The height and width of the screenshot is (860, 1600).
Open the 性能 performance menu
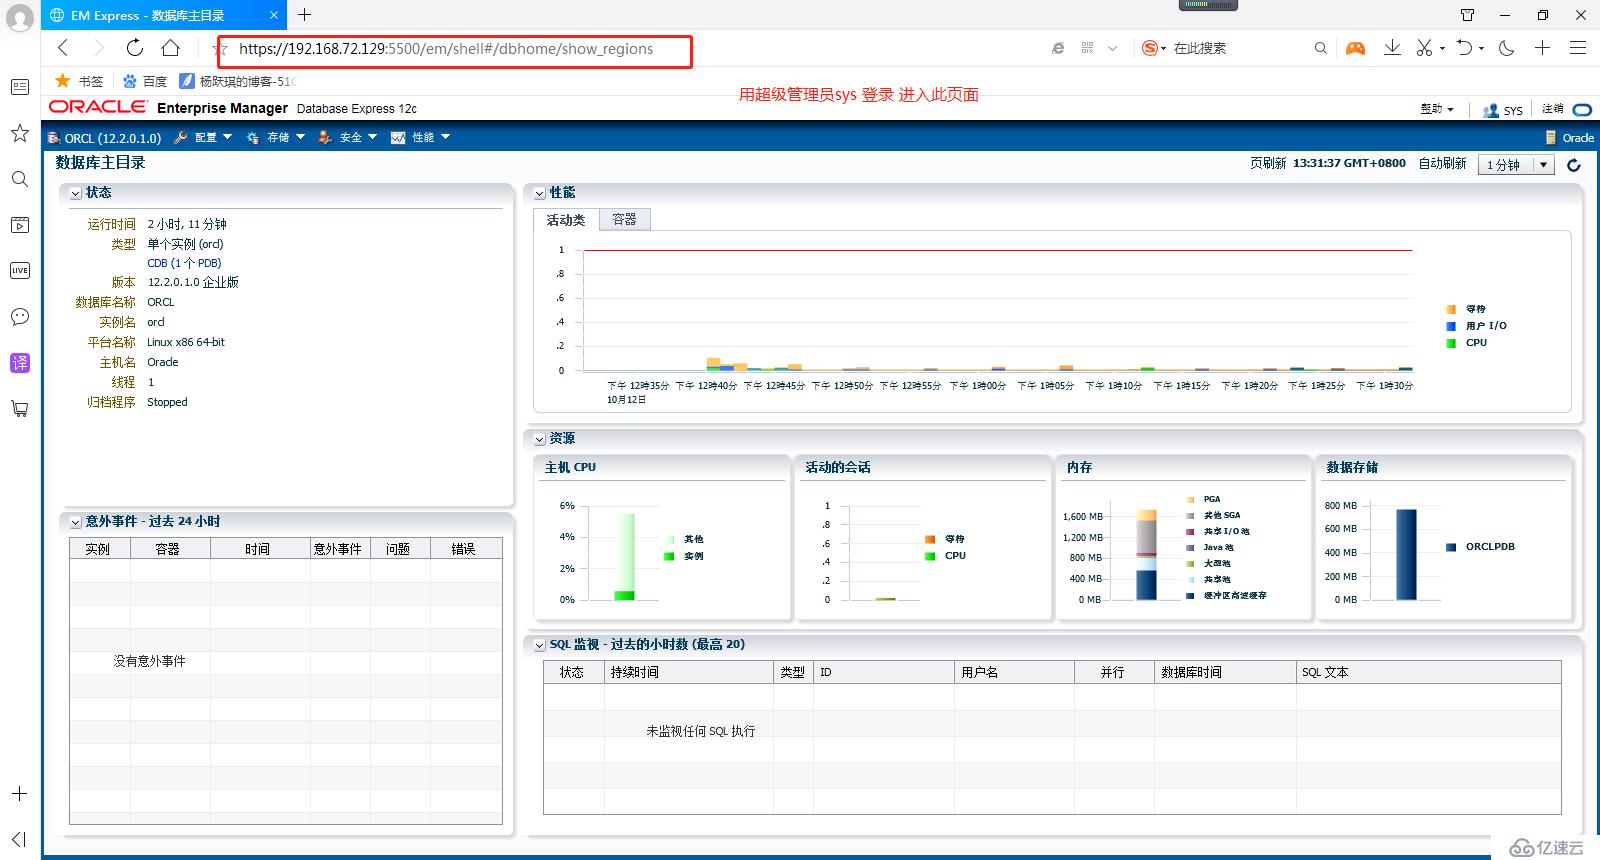(420, 137)
